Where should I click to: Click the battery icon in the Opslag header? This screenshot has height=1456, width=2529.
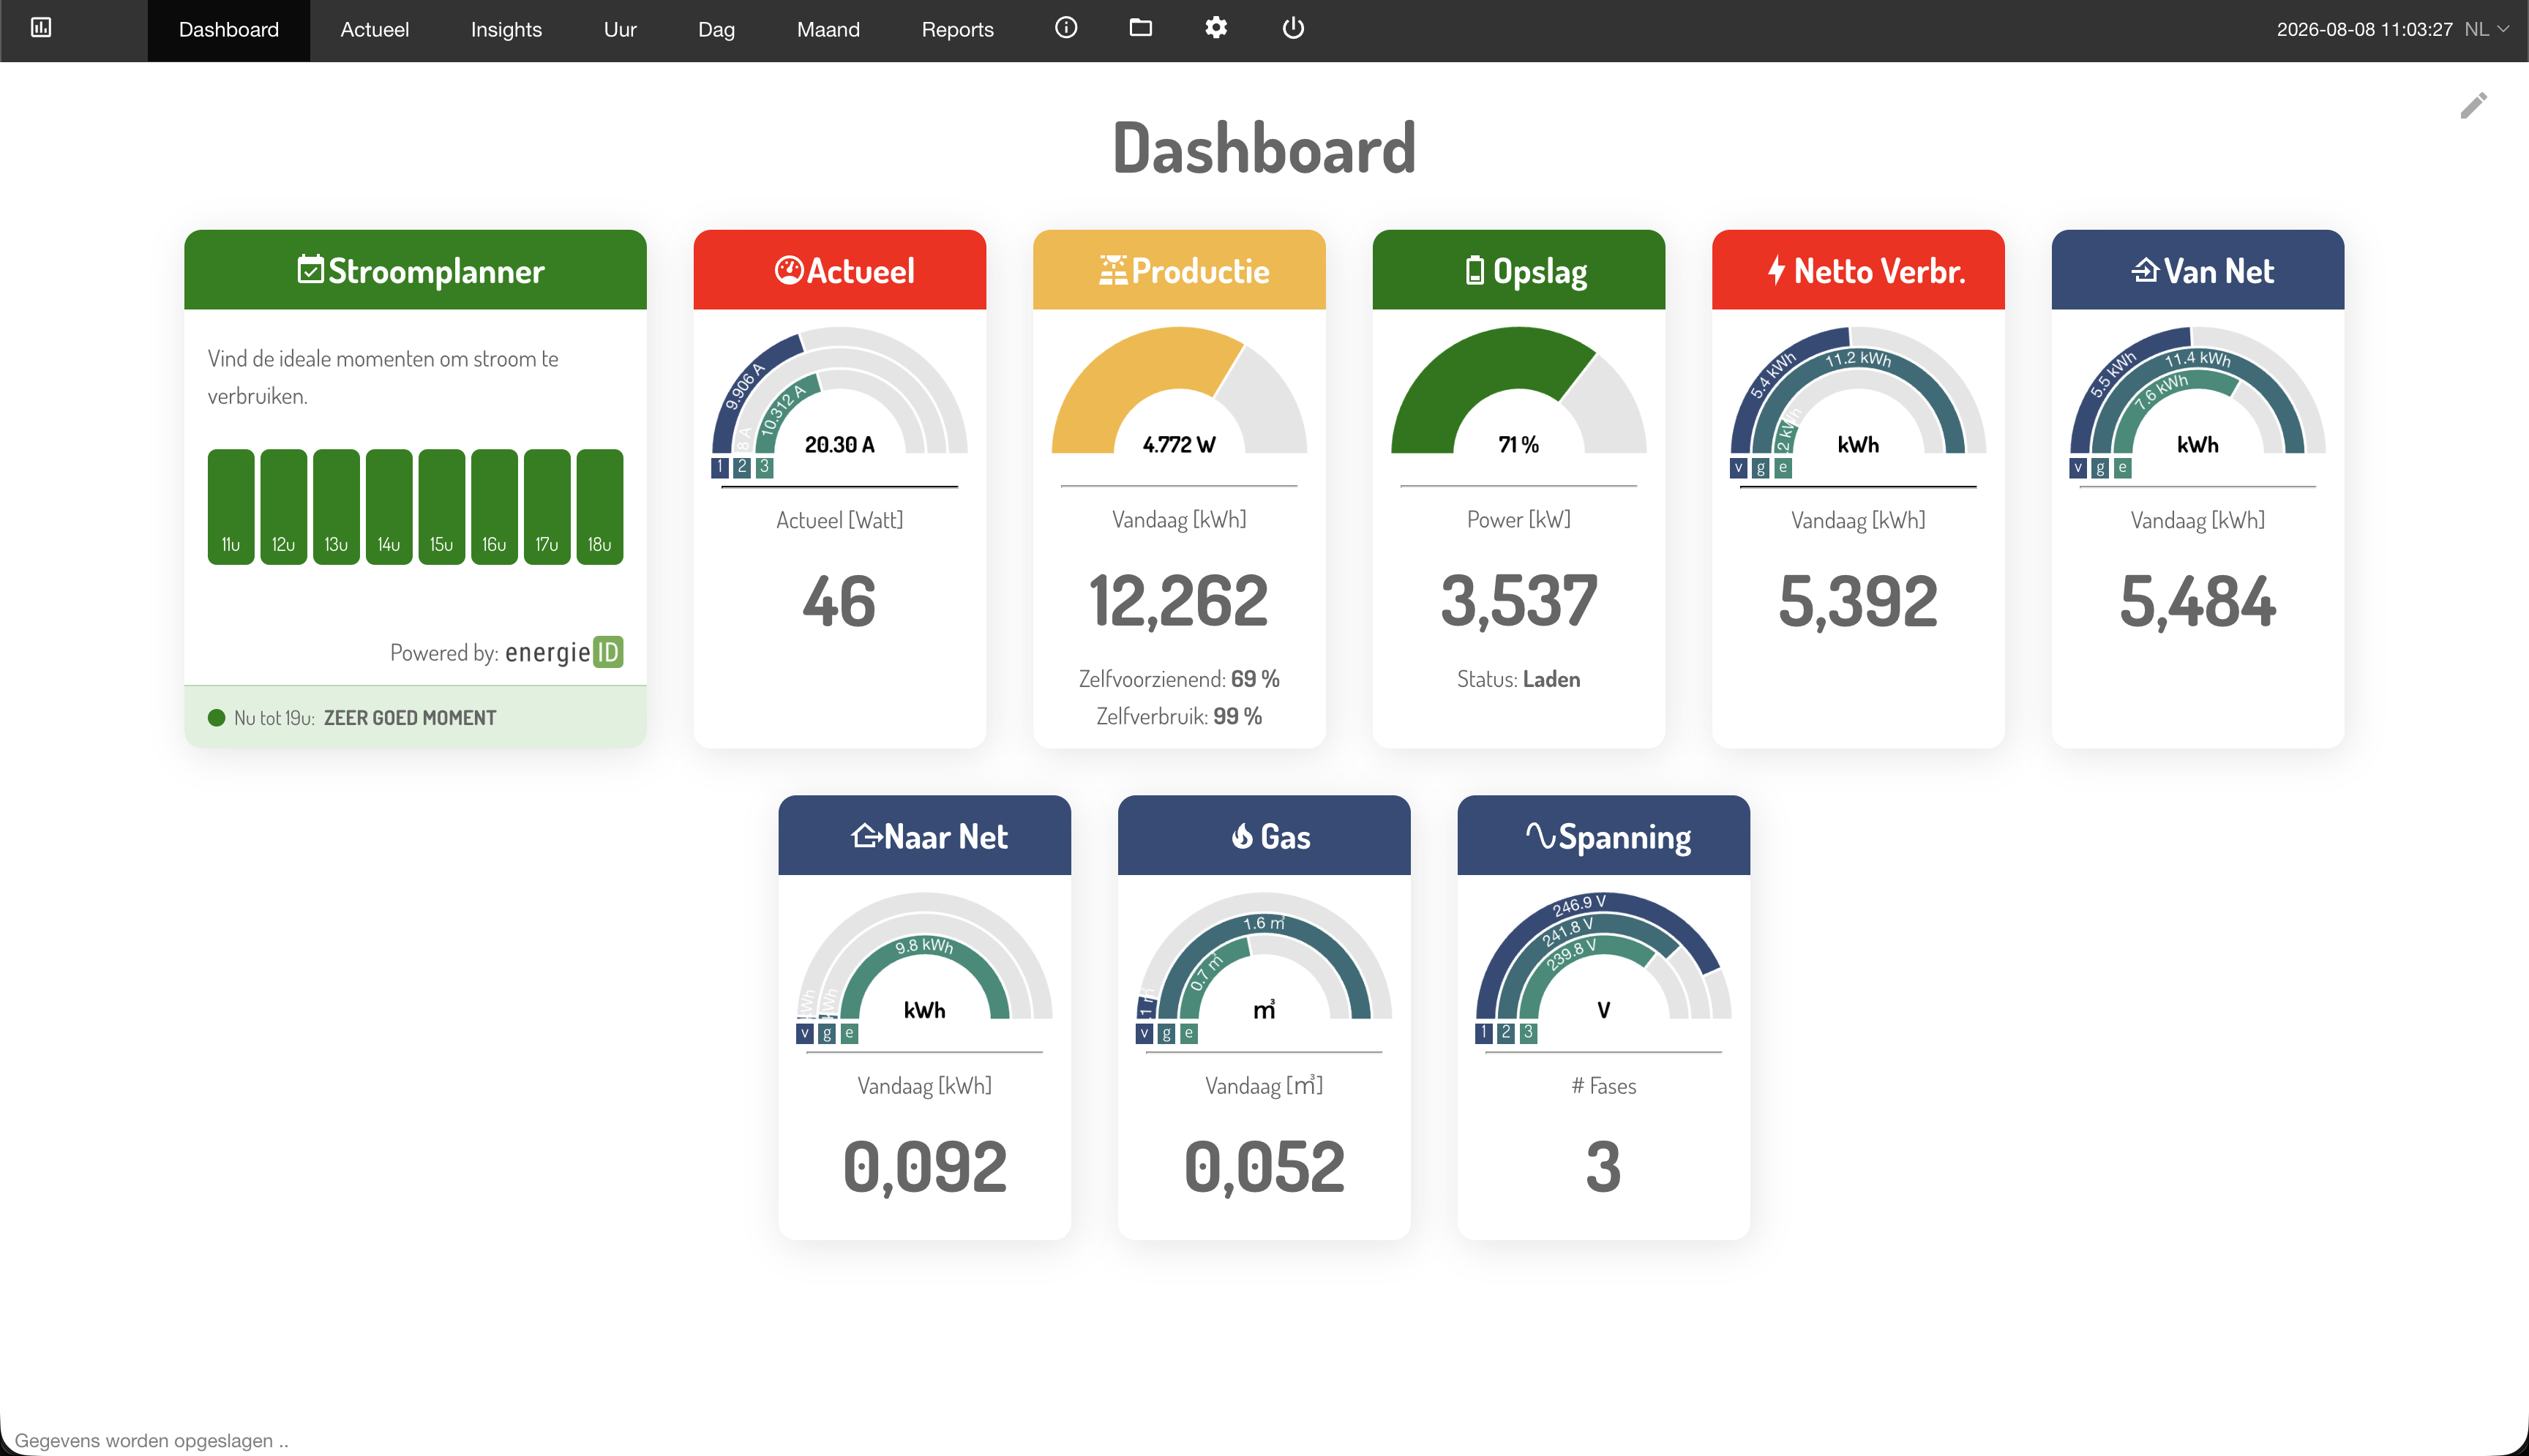(x=1474, y=270)
